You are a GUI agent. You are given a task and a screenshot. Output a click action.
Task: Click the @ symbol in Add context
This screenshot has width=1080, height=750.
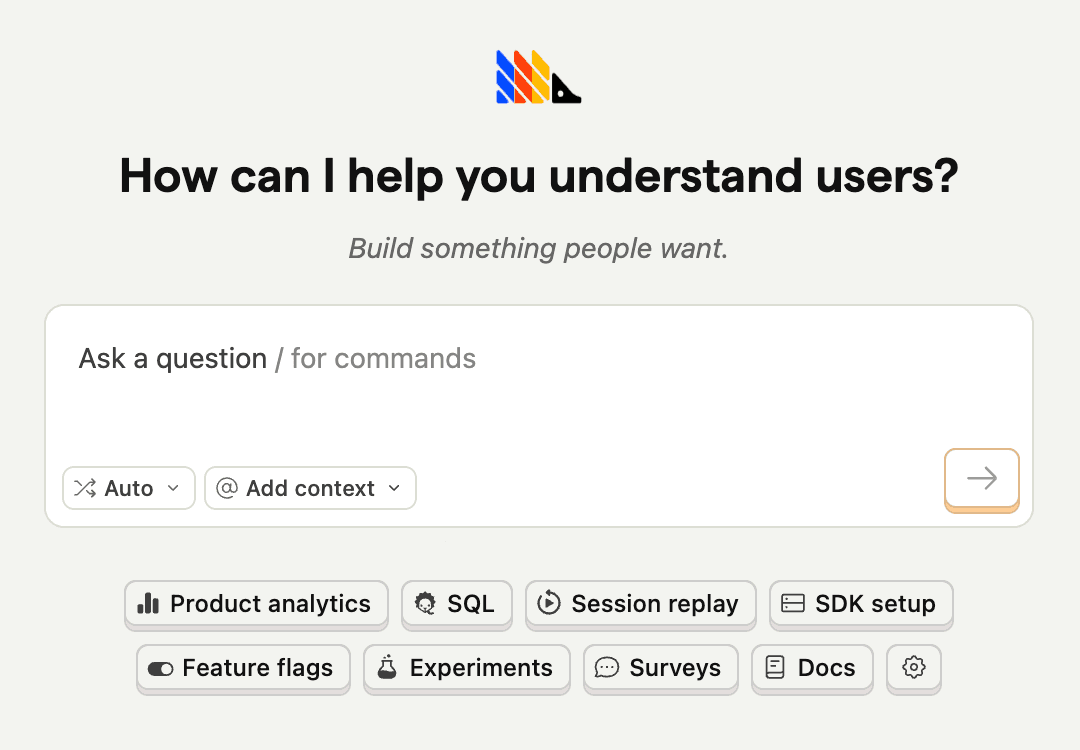[227, 488]
